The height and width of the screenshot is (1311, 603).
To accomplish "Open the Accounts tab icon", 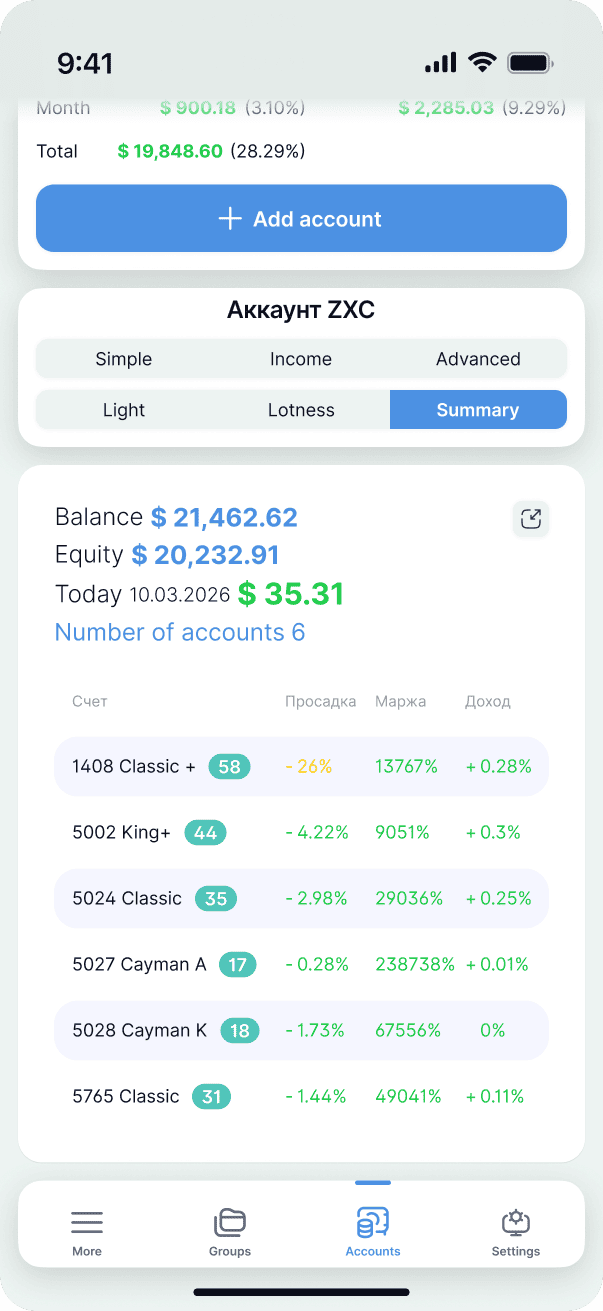I will (x=373, y=1222).
